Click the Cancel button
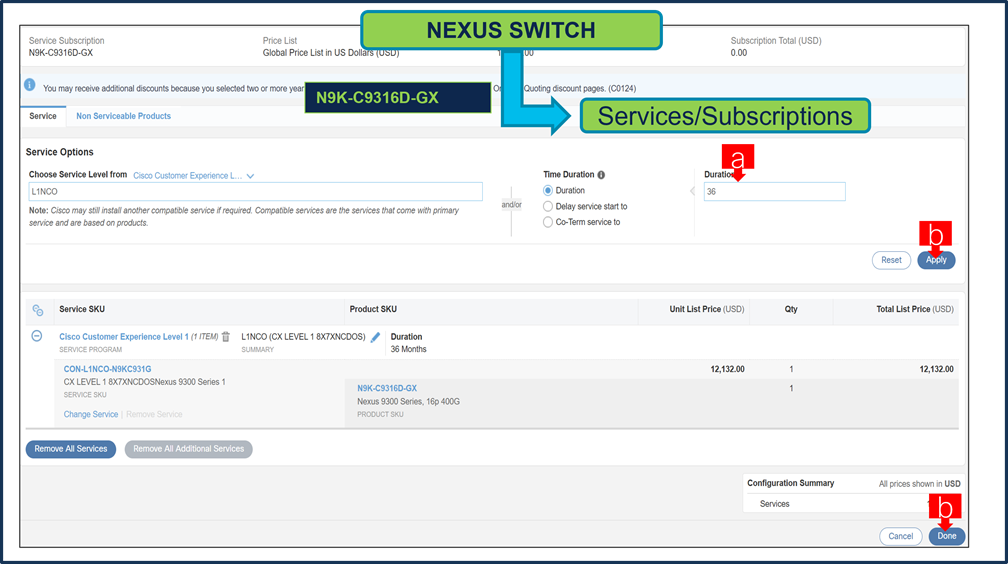Viewport: 1008px width, 564px height. [901, 536]
